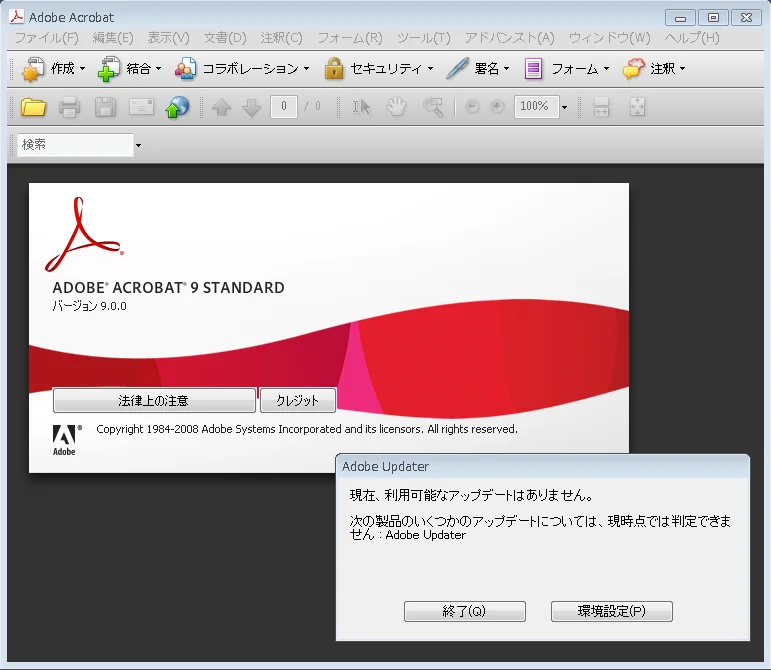The height and width of the screenshot is (670, 771).
Task: Click the zoom in plus icon
Action: 497,106
